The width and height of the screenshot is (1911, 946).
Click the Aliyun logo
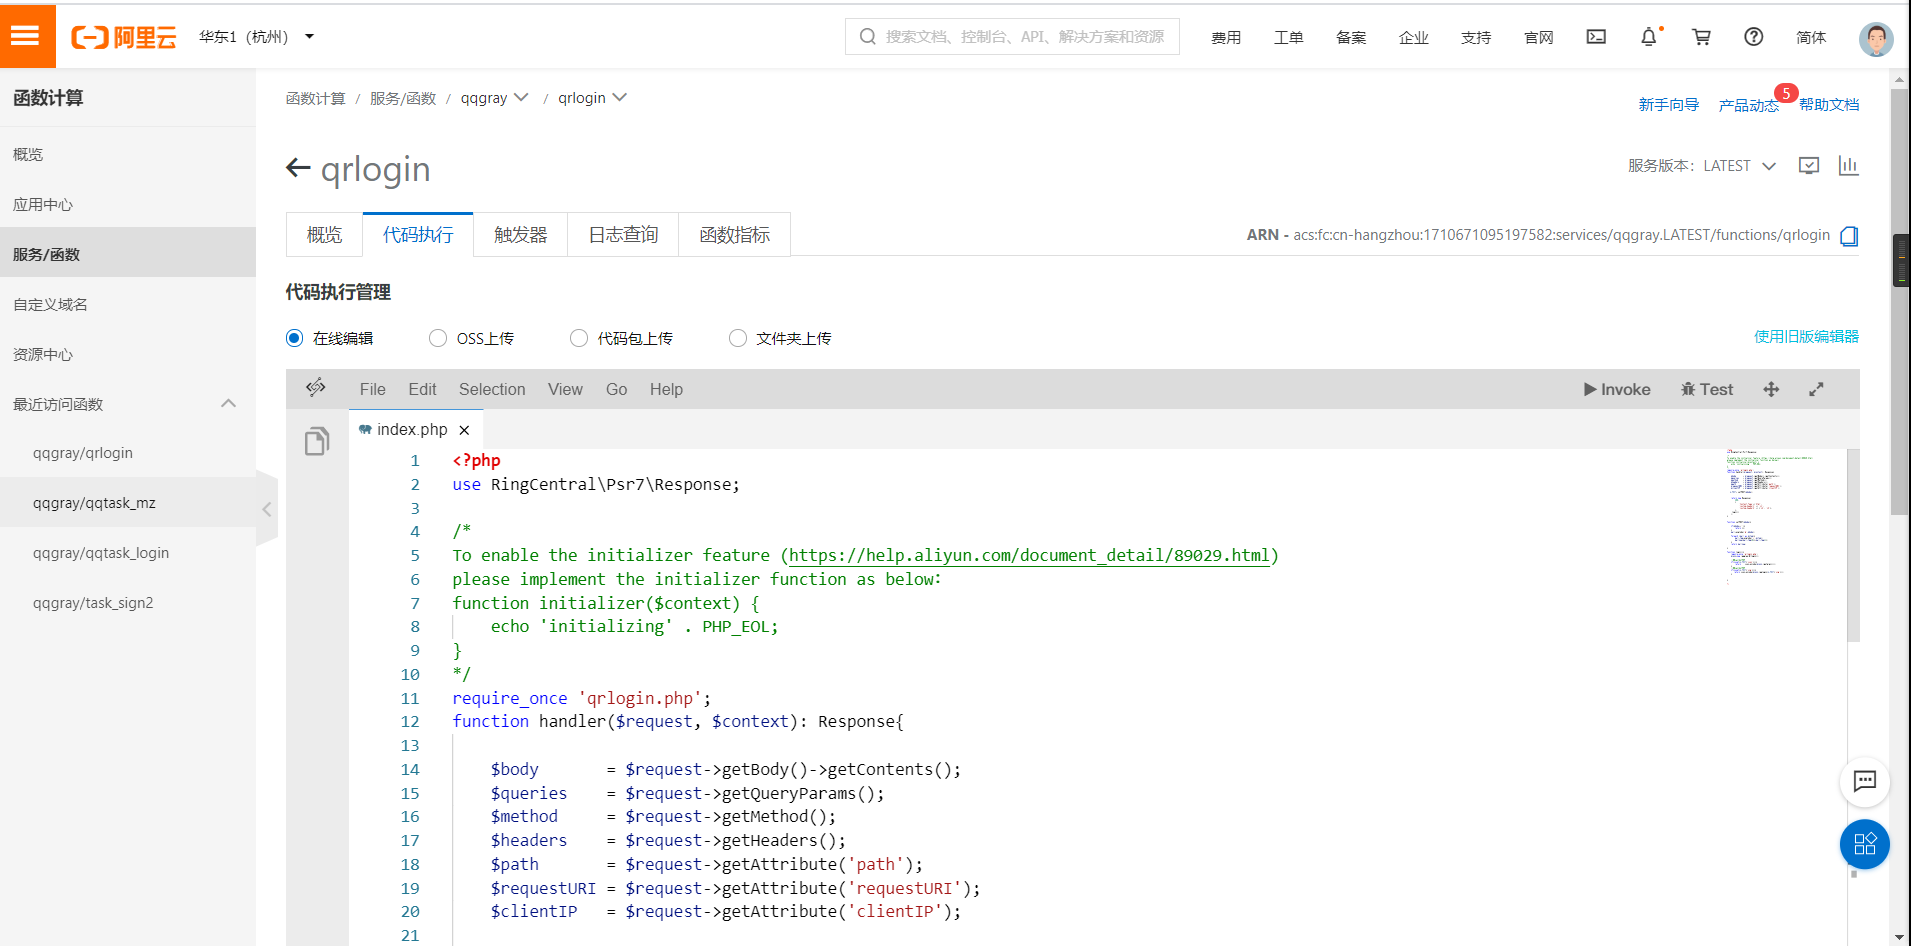tap(124, 37)
